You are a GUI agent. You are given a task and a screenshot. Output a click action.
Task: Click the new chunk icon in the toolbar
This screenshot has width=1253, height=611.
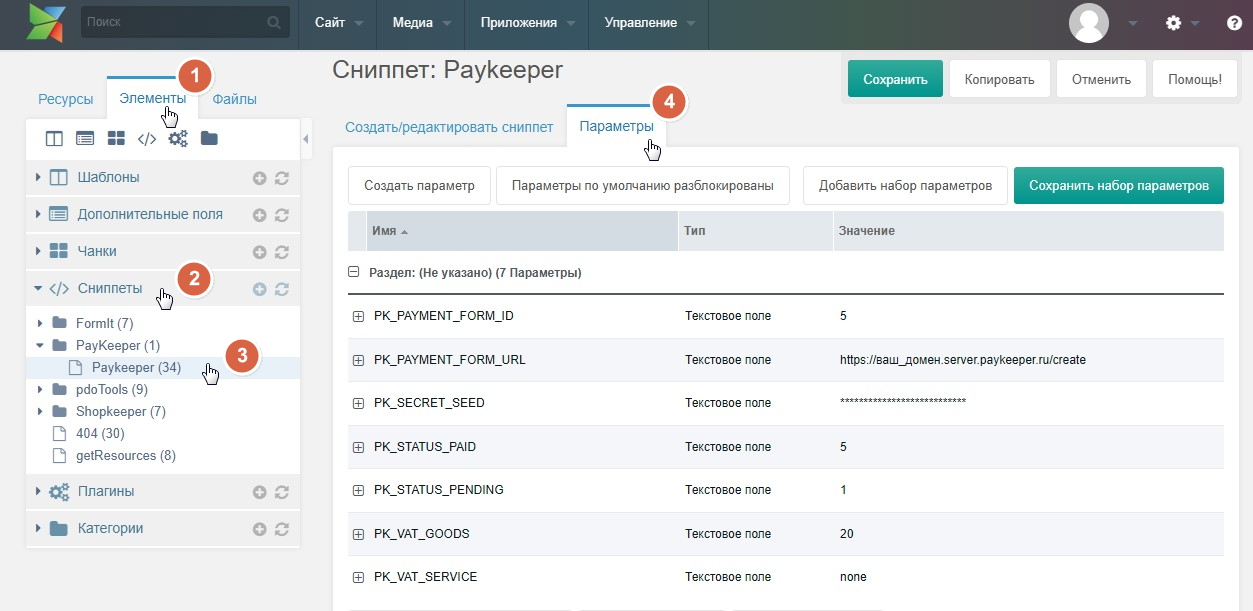(116, 139)
